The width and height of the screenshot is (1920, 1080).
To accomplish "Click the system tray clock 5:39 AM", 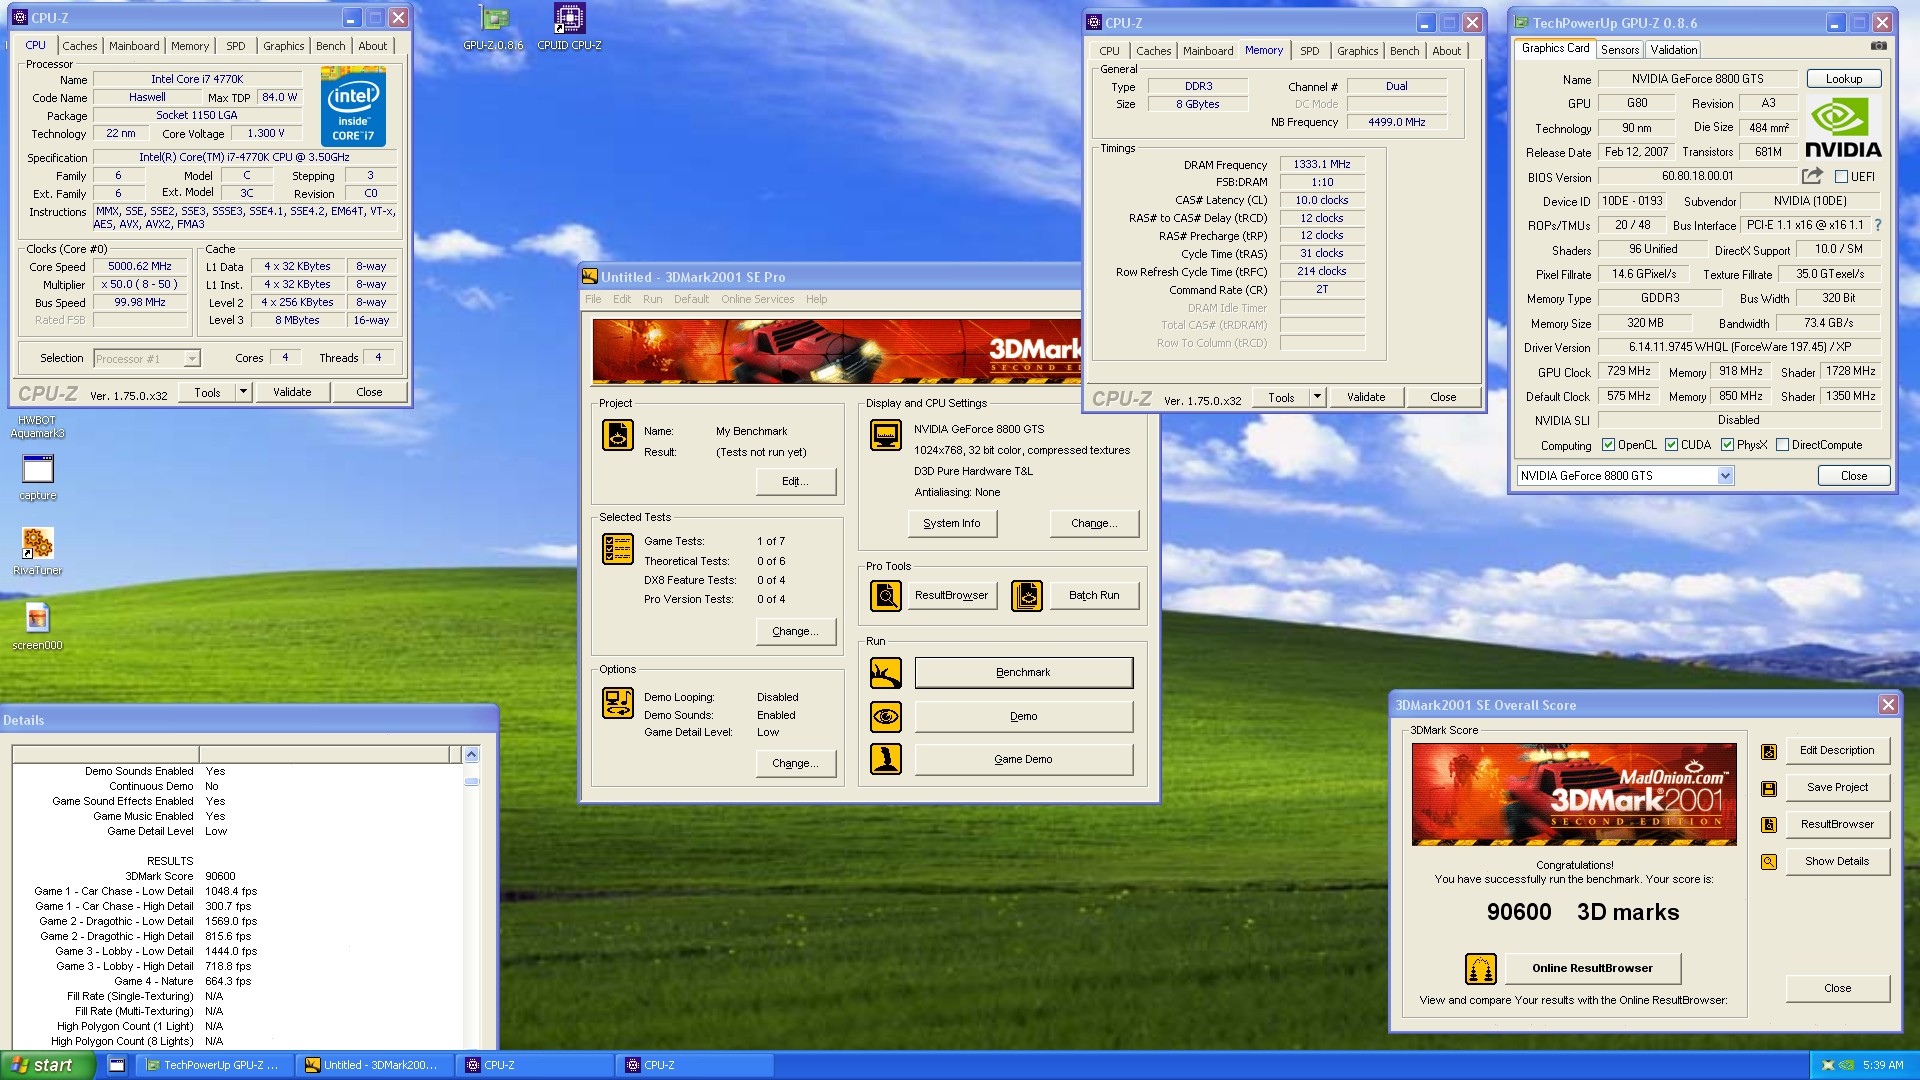I will coord(1882,1066).
